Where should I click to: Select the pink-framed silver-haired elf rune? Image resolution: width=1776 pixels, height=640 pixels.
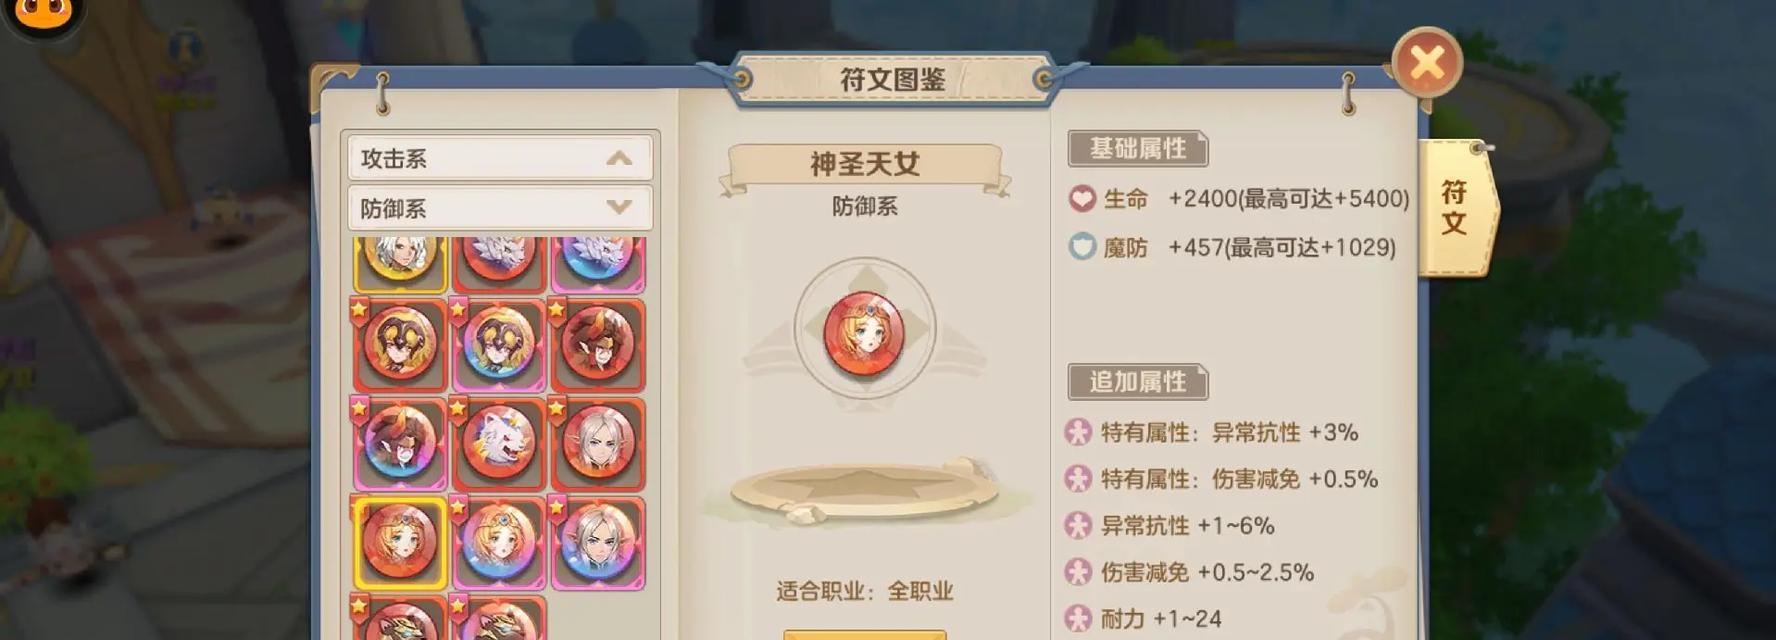(x=598, y=542)
